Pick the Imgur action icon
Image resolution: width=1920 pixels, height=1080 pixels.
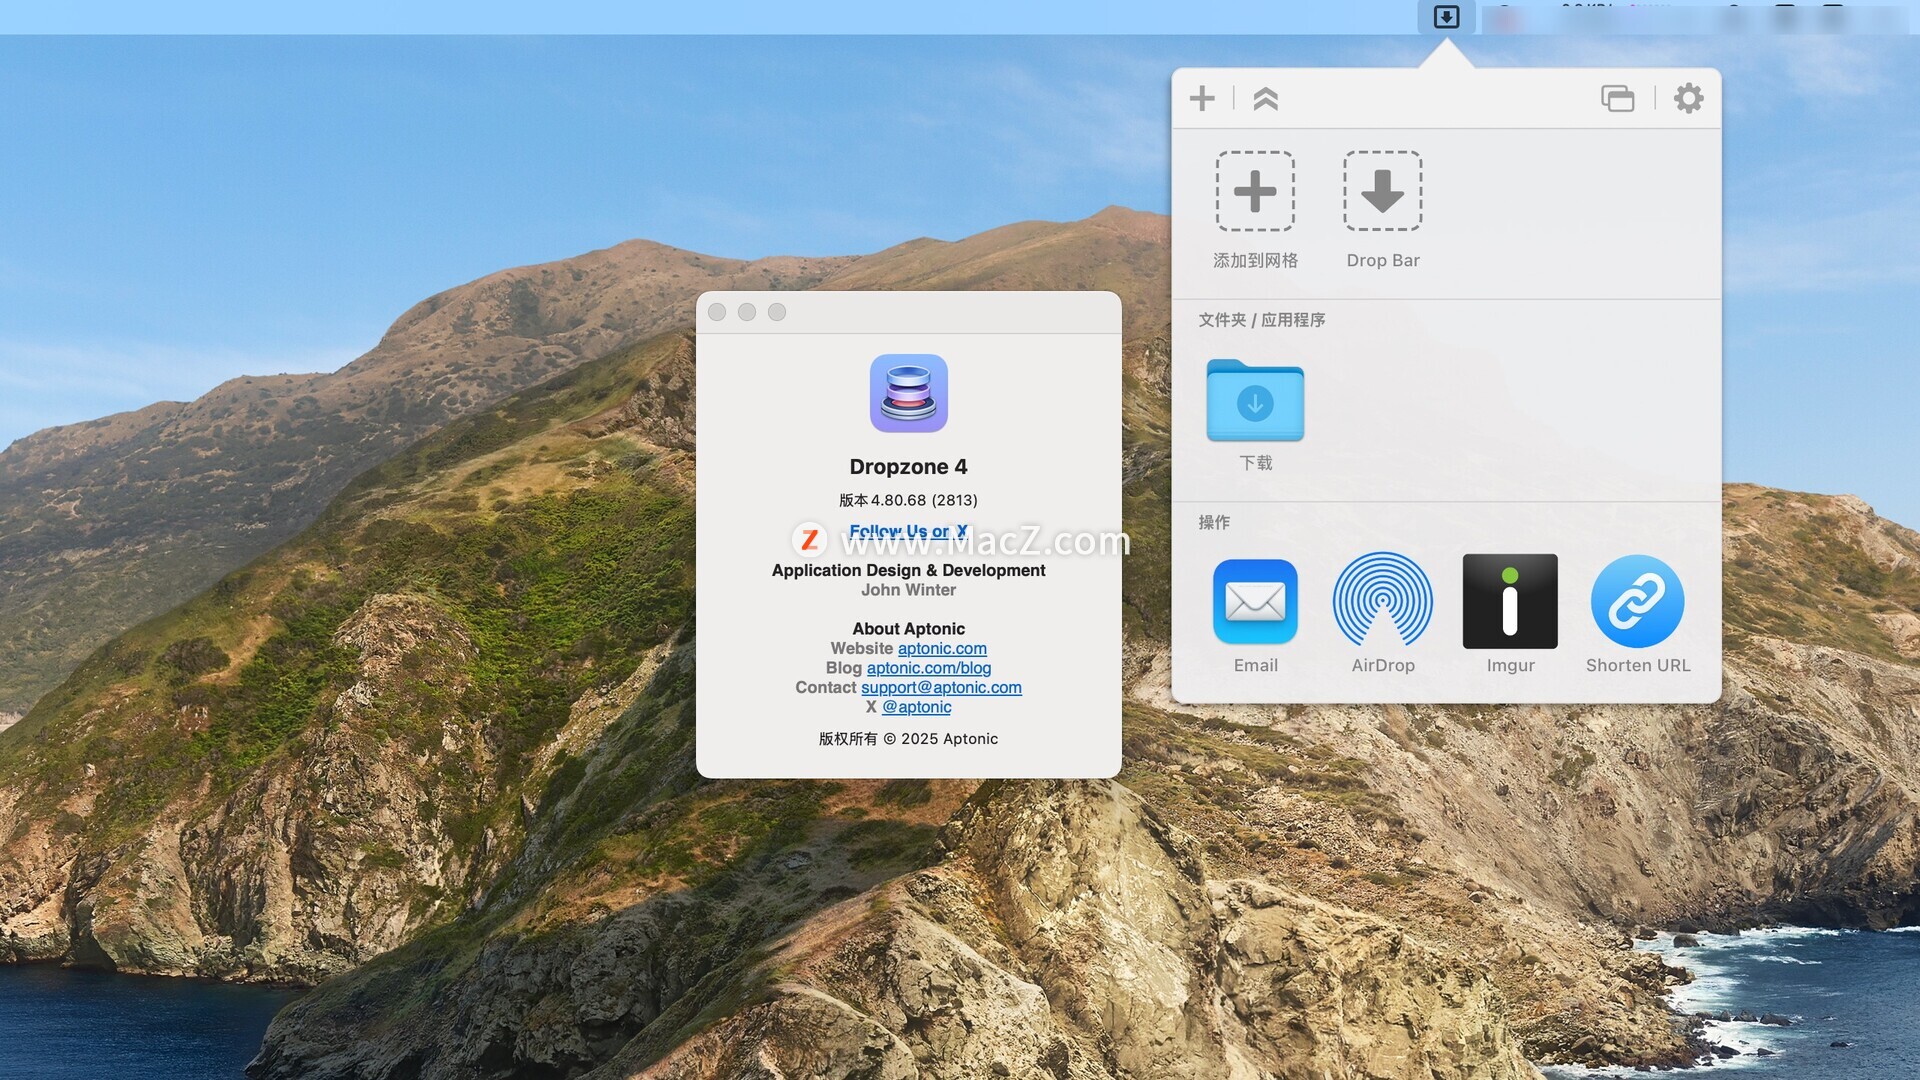point(1510,601)
